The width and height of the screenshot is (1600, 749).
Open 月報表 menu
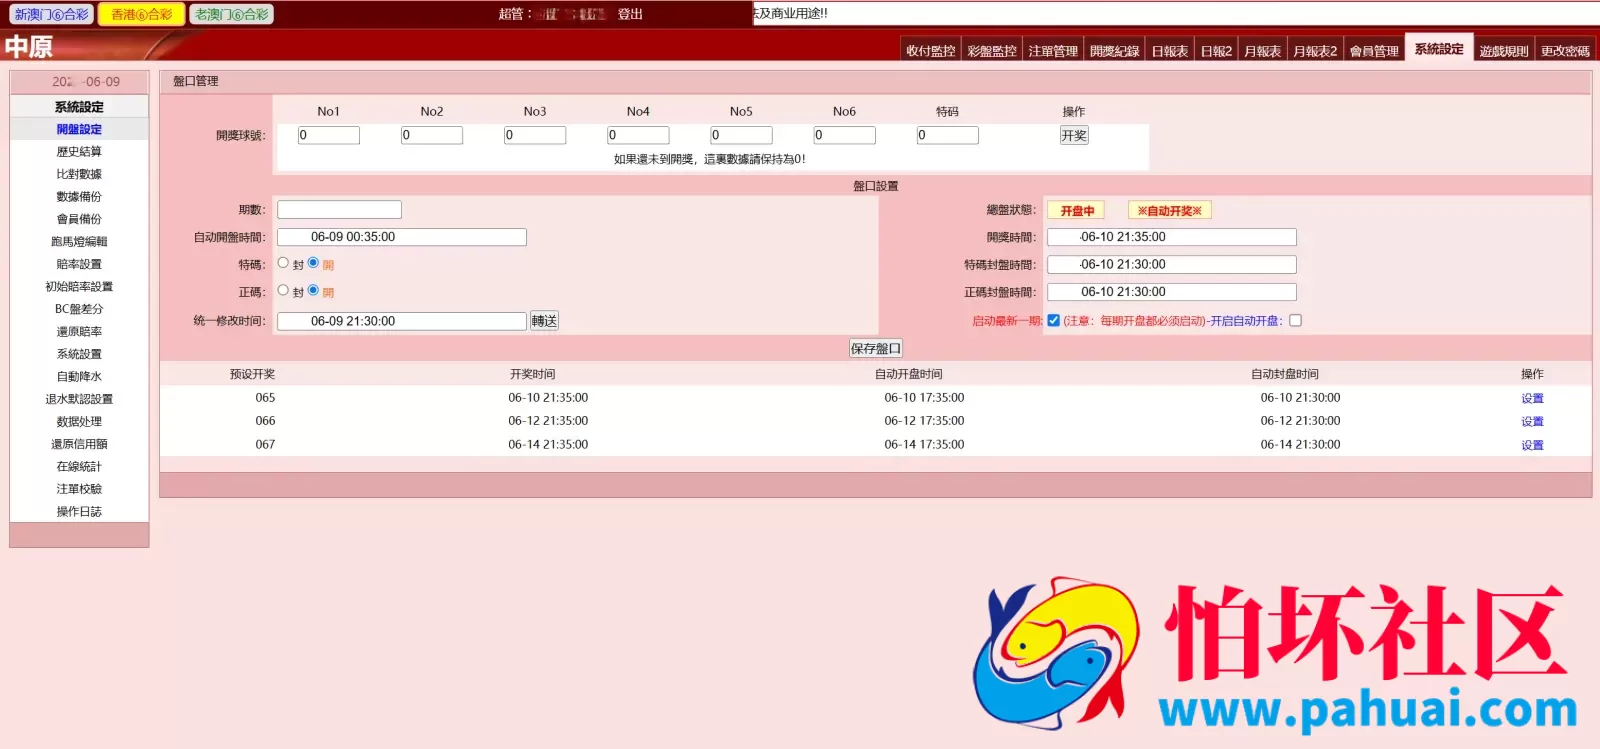point(1262,51)
